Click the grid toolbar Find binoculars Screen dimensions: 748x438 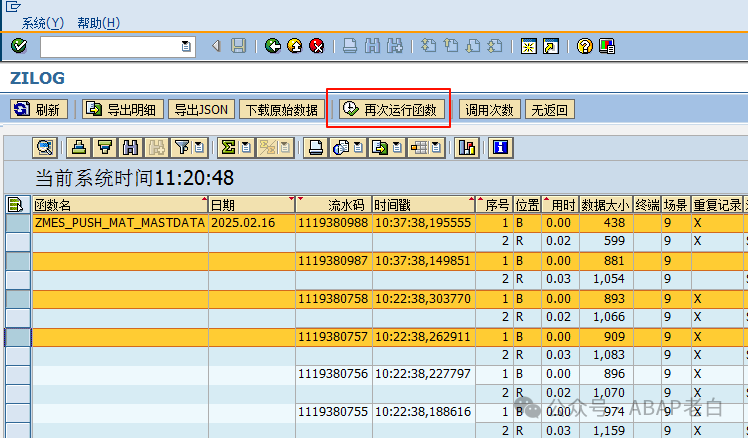click(x=130, y=148)
